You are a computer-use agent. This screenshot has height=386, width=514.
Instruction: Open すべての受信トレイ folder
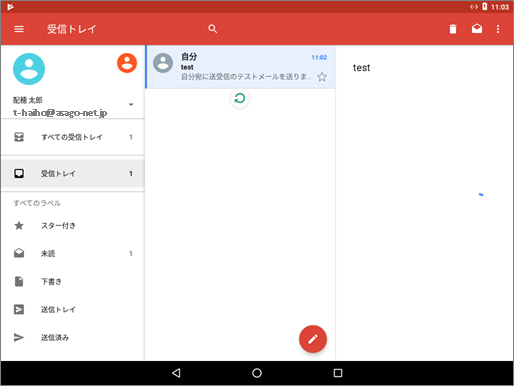coord(73,137)
